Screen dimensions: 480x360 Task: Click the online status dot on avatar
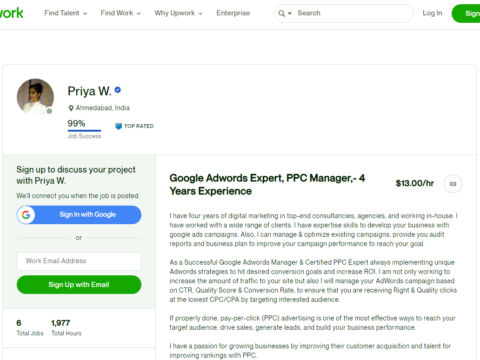coord(49,111)
